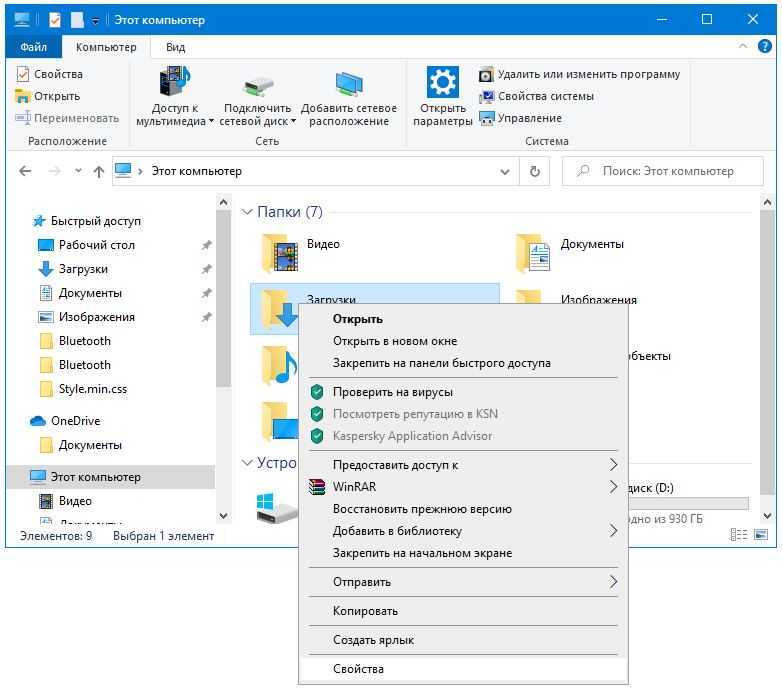This screenshot has height=692, width=782.
Task: Choose Свойства at bottom of context menu
Action: [463, 669]
